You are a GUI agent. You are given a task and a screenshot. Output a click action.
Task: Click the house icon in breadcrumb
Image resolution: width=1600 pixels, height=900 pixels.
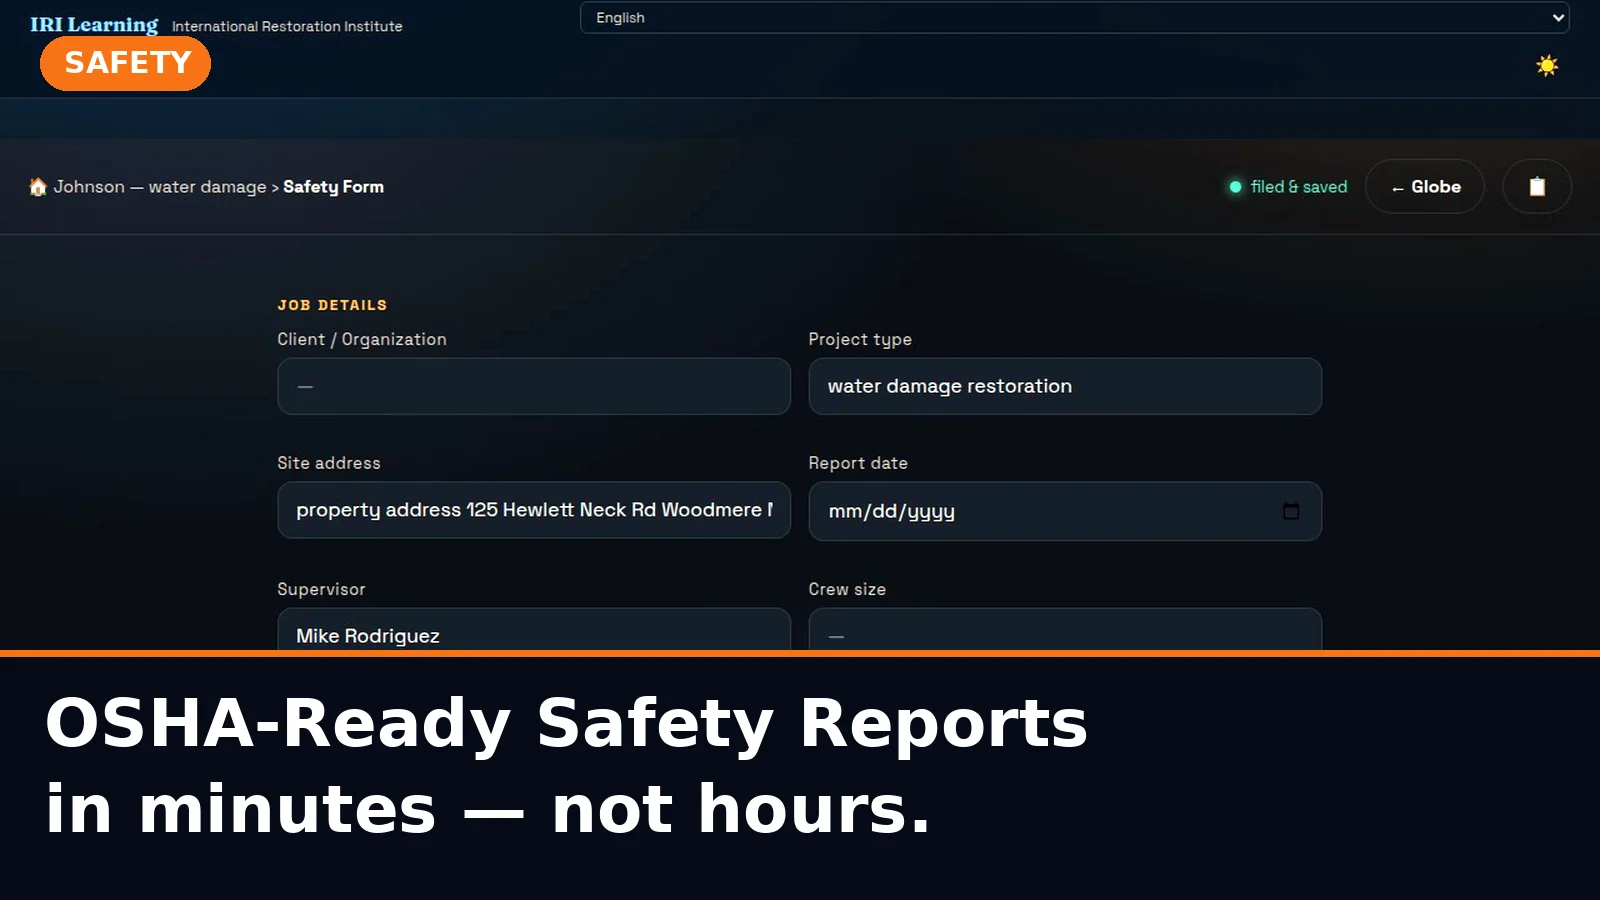(x=38, y=187)
